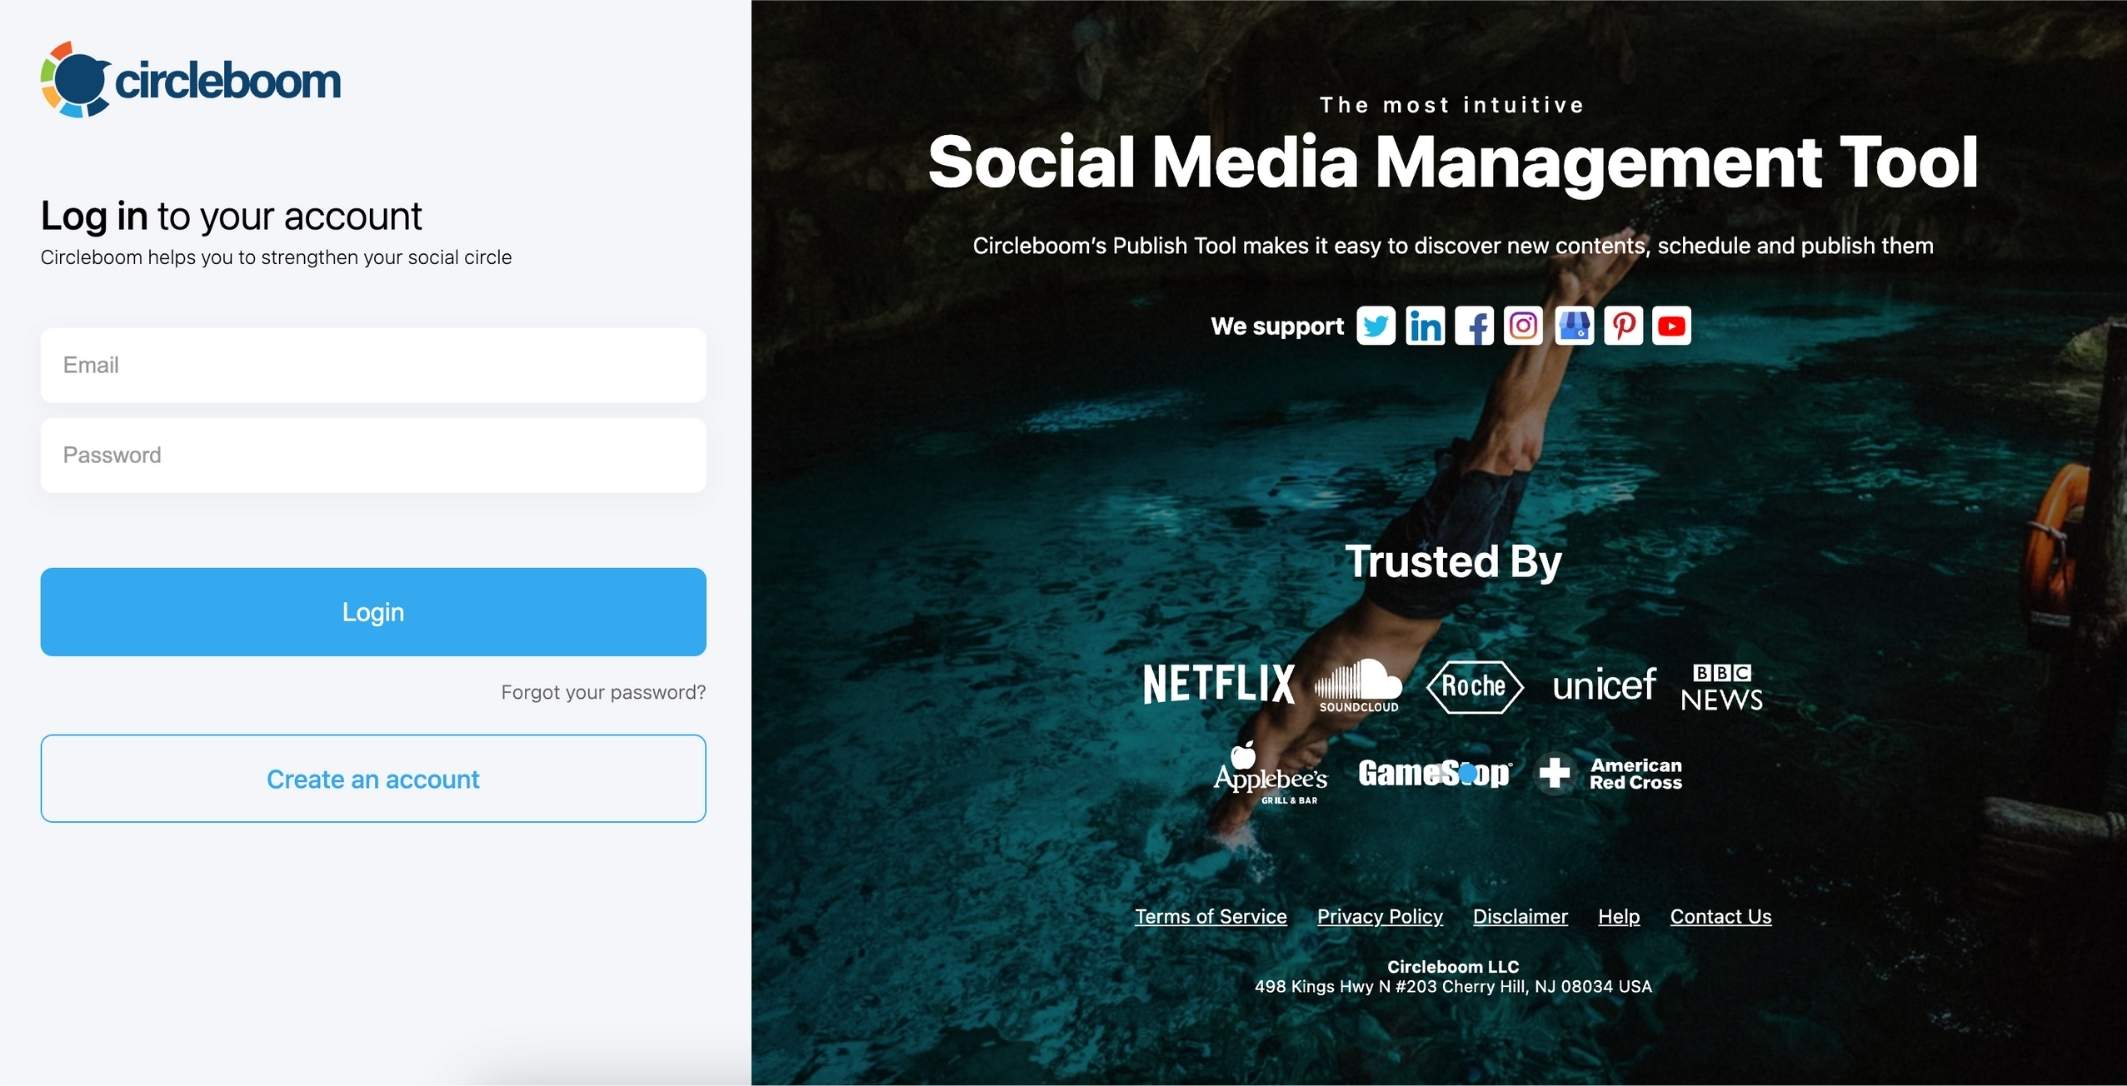Click the Create an account button

(x=373, y=777)
